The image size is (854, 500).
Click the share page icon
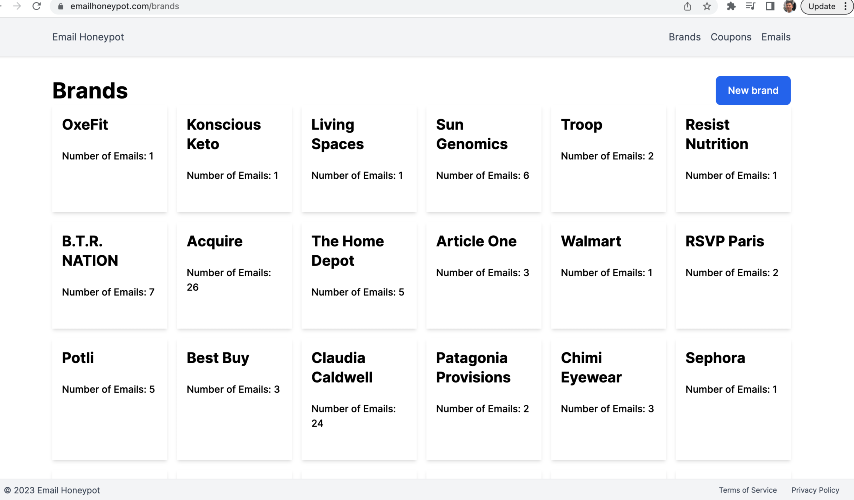pyautogui.click(x=687, y=6)
